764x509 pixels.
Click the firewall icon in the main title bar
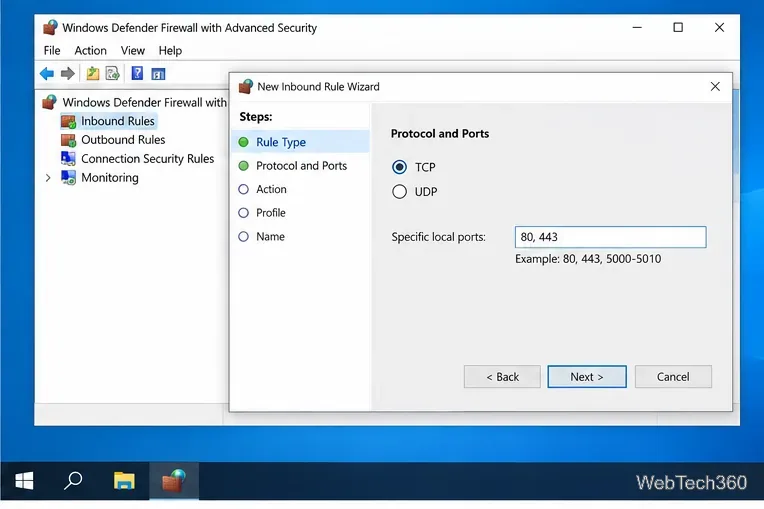pos(50,27)
